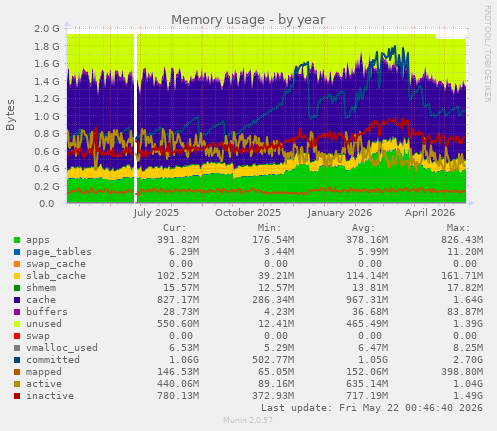Viewport: 497px width, 431px height.
Task: Click the swap_cache orange legend swatch
Action: 17,264
